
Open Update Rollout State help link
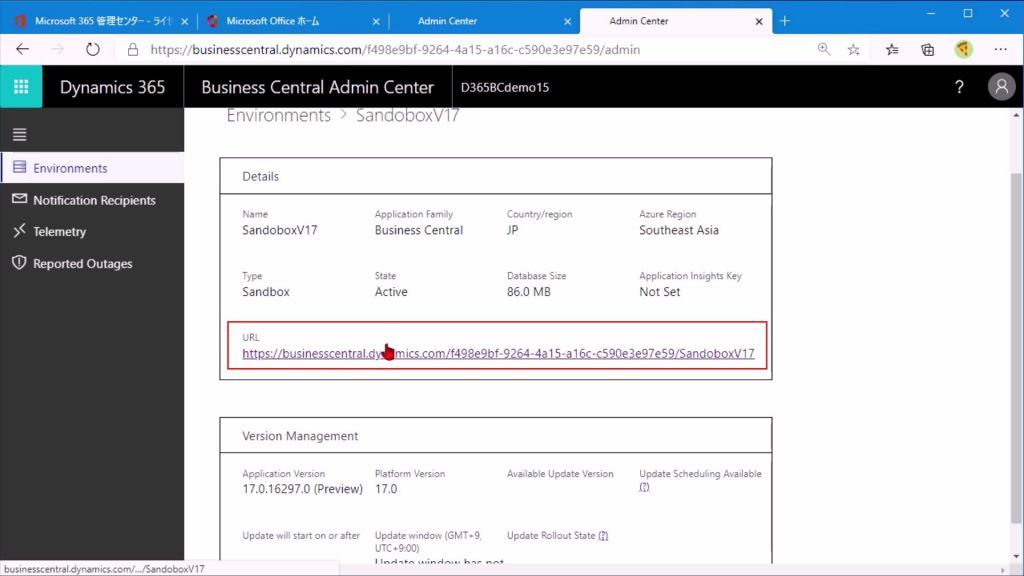603,536
